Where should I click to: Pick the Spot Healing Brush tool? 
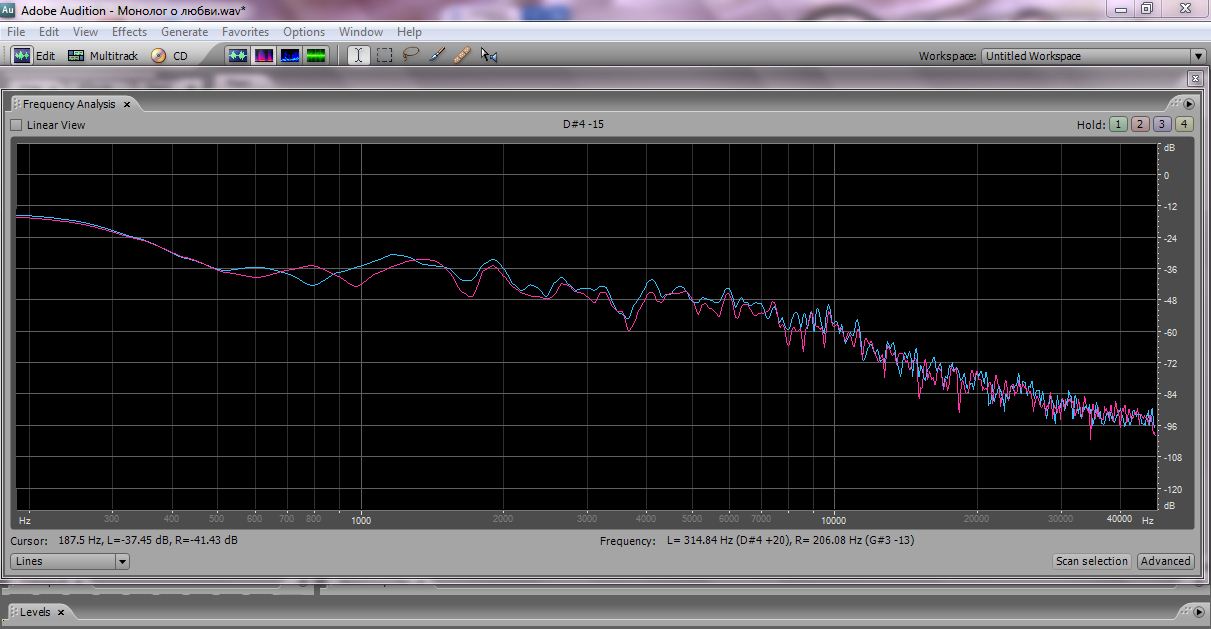click(x=462, y=56)
